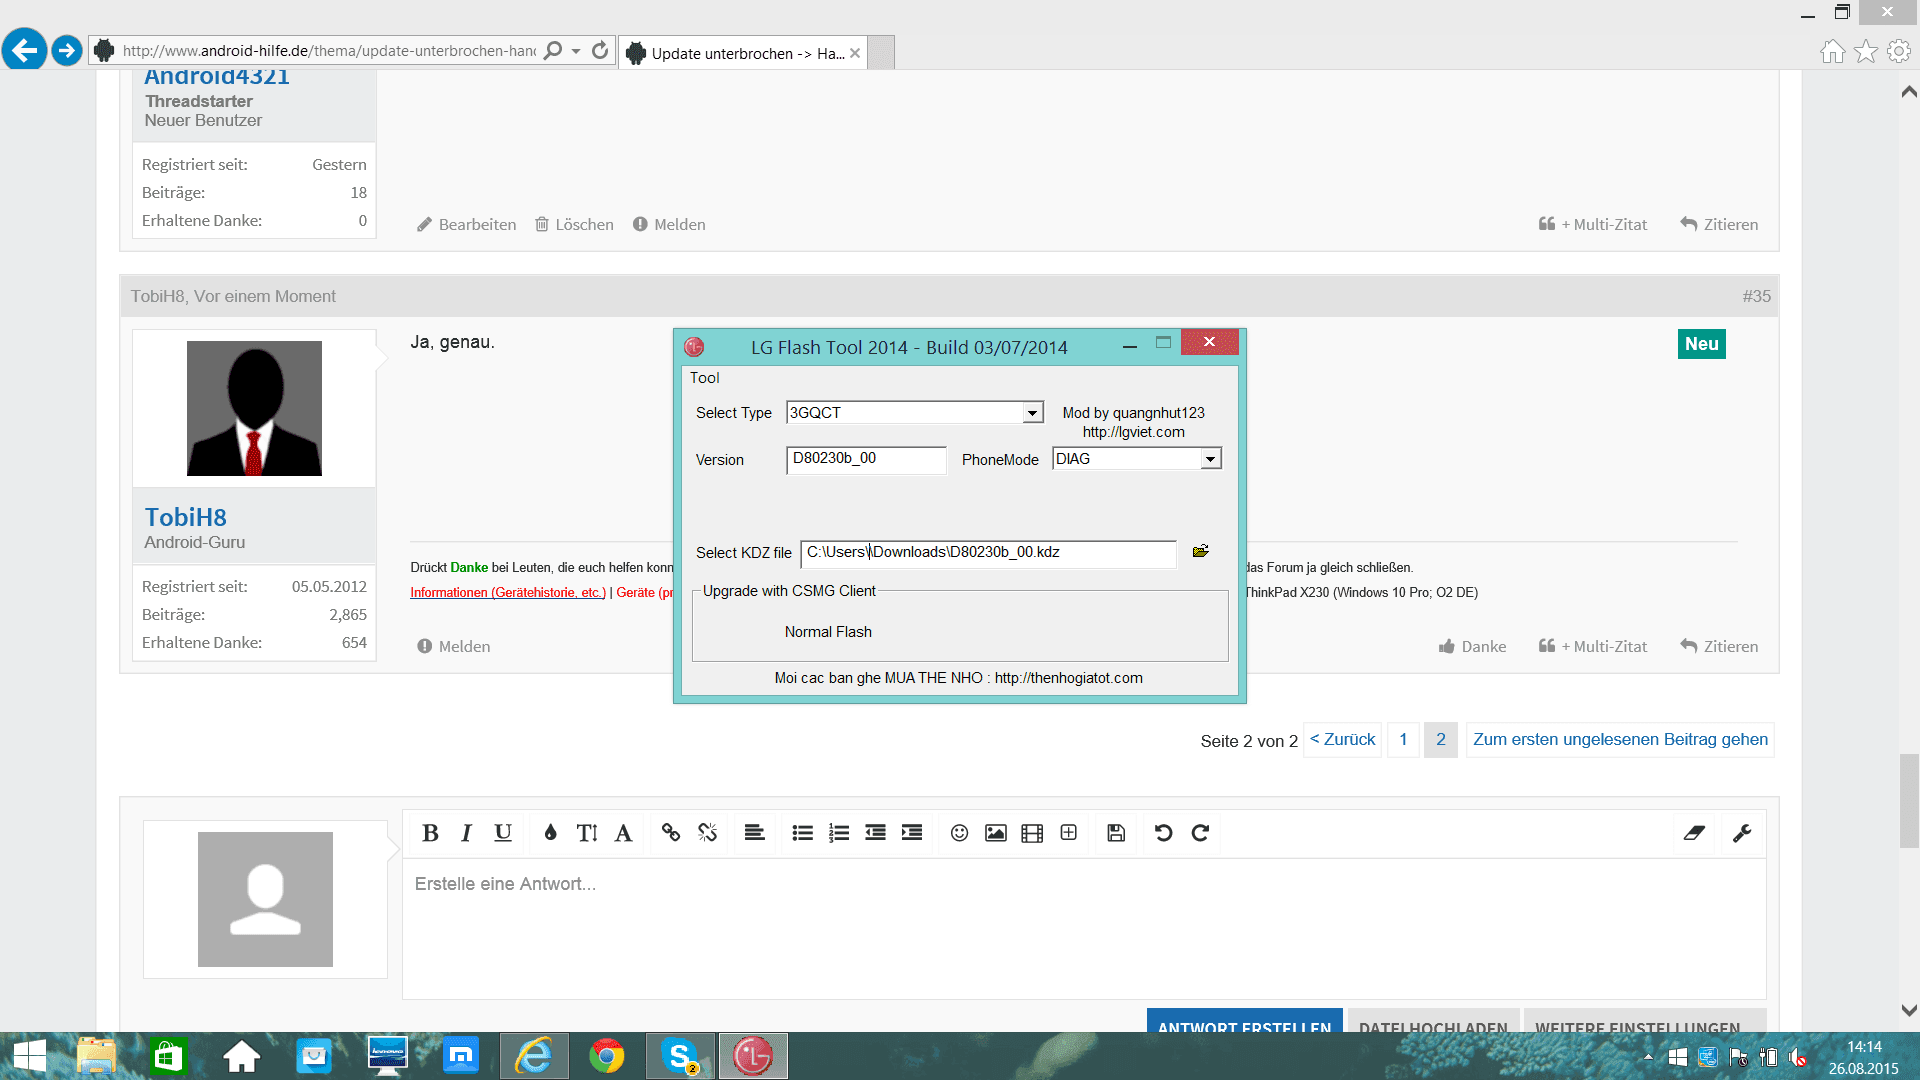
Task: Click the Select KDZ file path field
Action: [988, 553]
